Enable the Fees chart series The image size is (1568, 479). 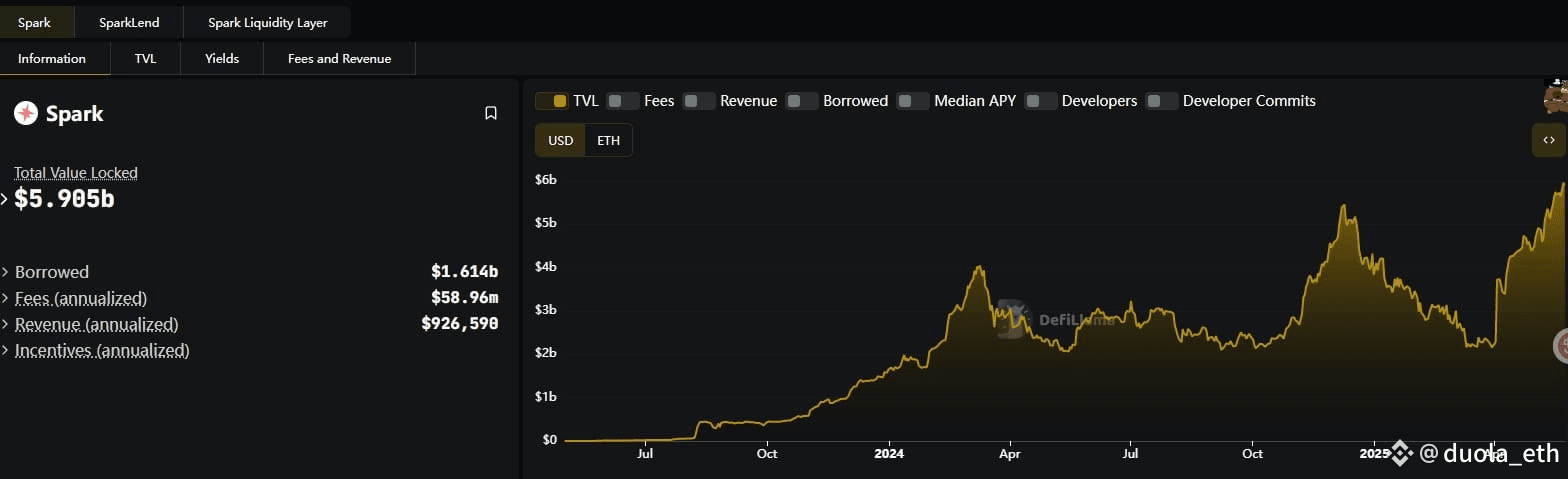623,101
